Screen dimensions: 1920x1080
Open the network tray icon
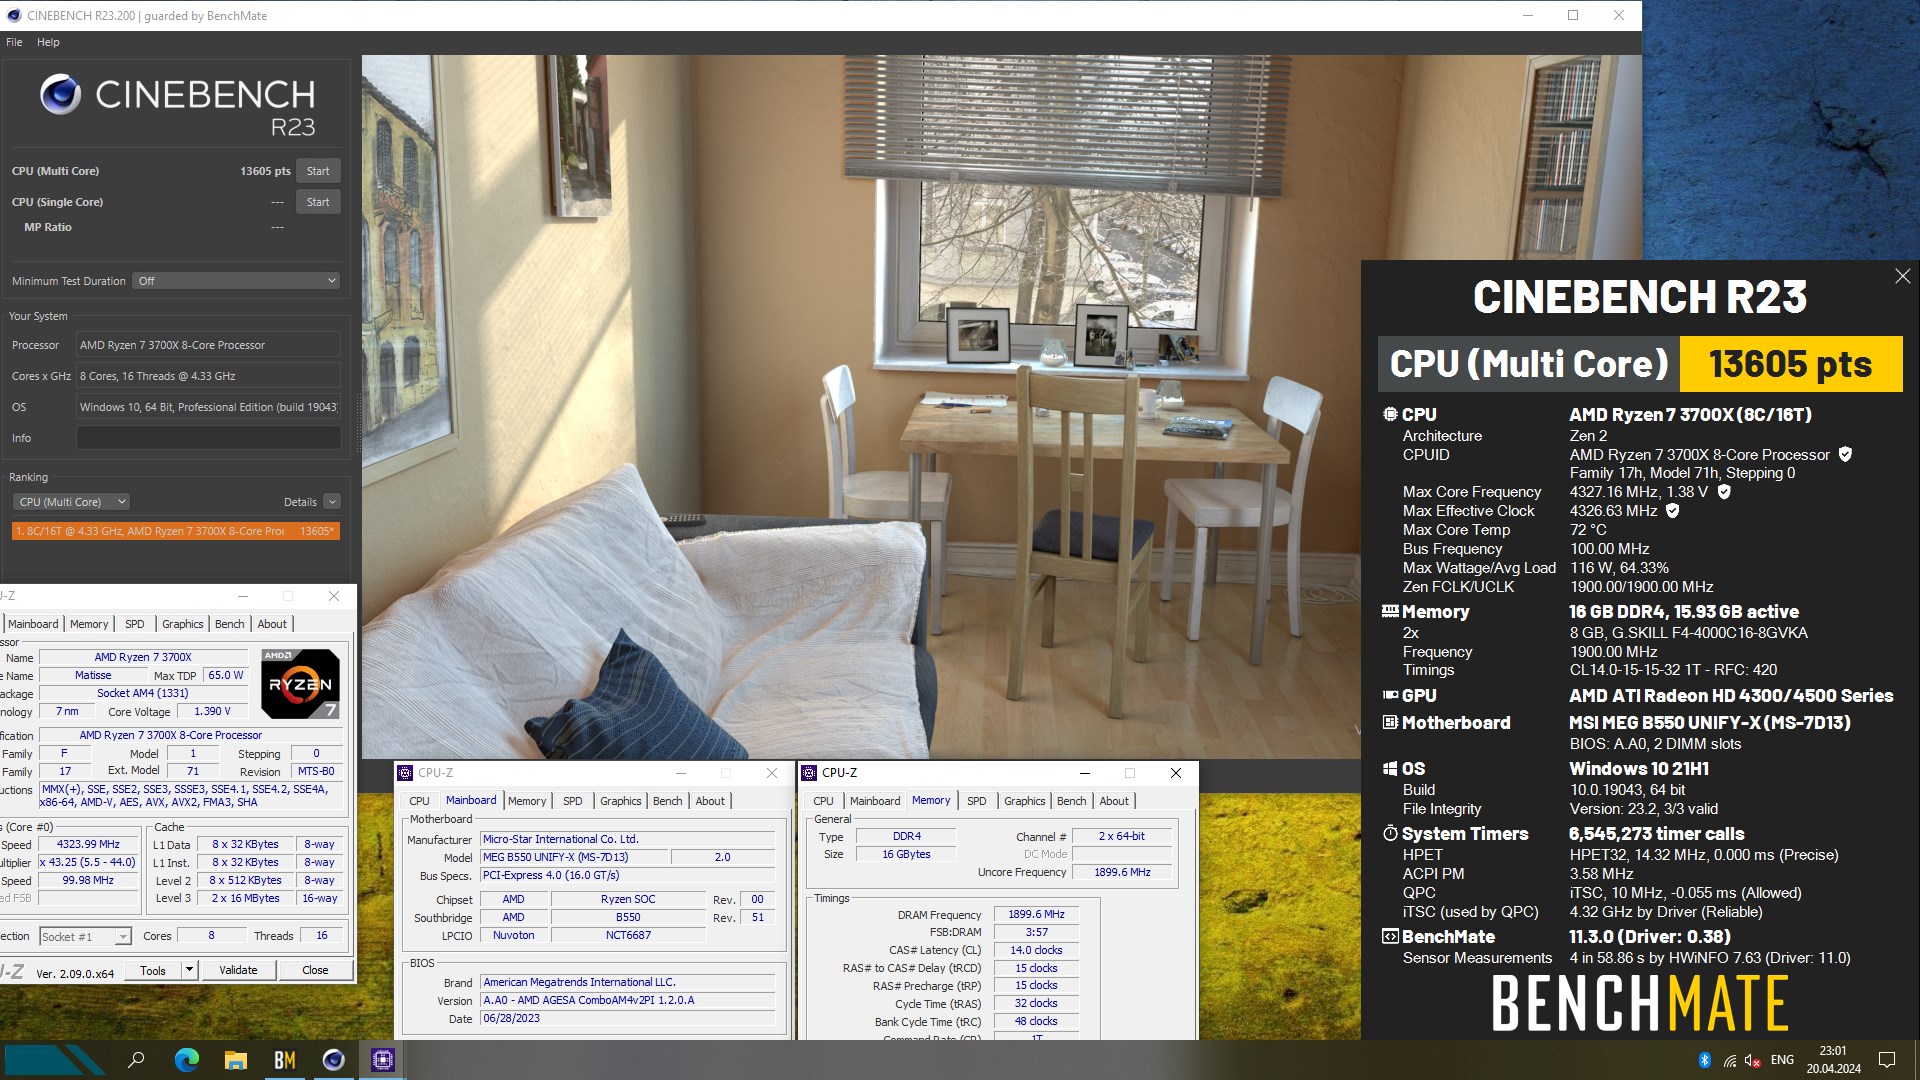click(x=1730, y=1060)
